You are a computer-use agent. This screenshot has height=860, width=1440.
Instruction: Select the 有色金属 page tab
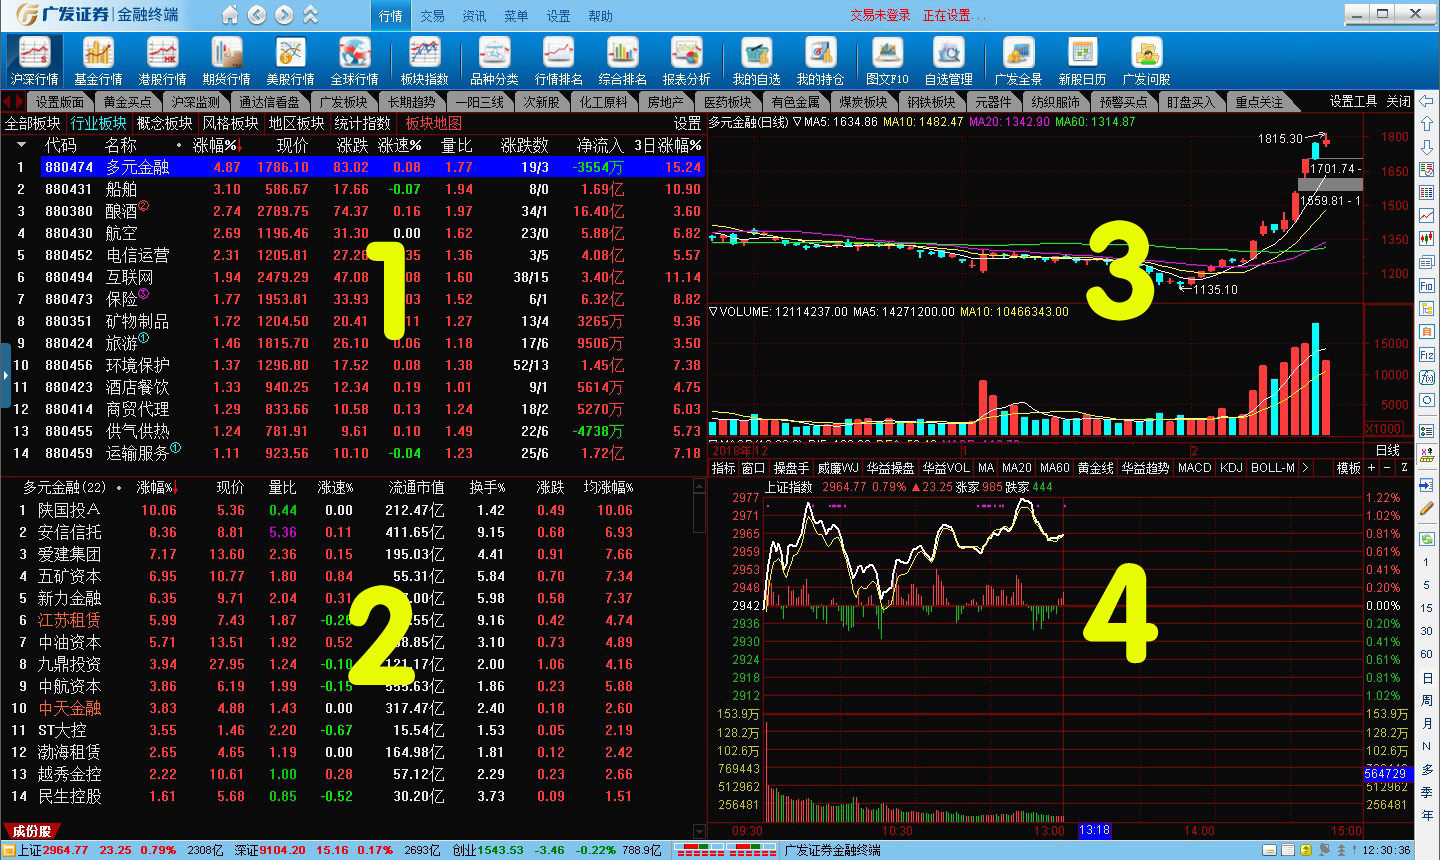coord(796,101)
